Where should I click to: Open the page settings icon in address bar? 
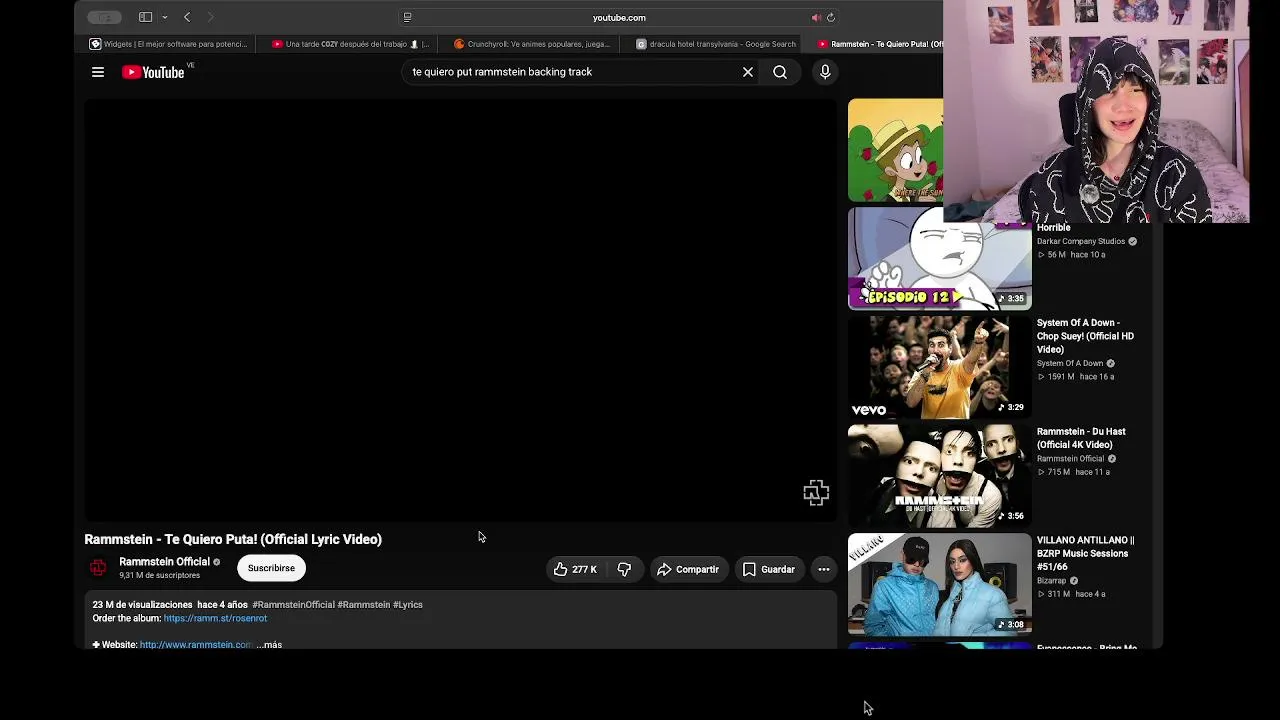(x=407, y=17)
